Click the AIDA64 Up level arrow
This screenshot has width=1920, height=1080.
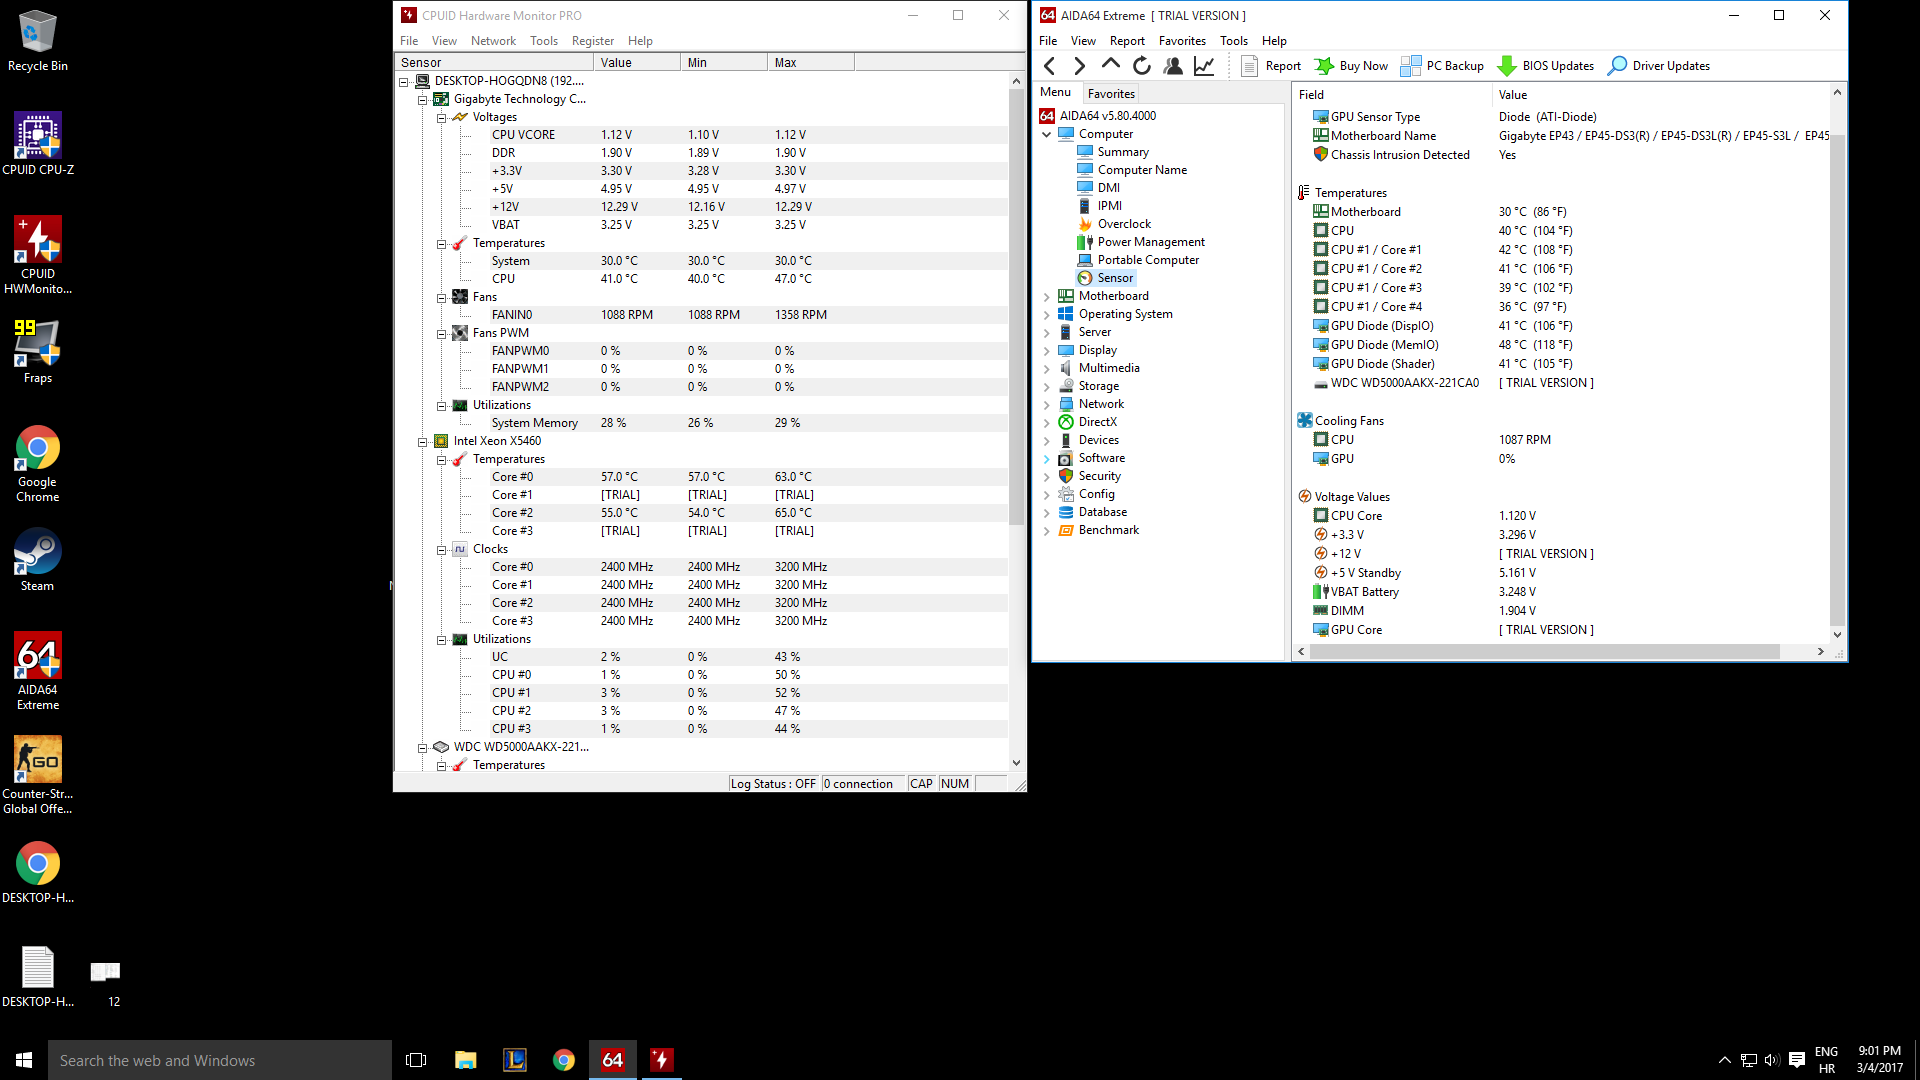click(1110, 66)
